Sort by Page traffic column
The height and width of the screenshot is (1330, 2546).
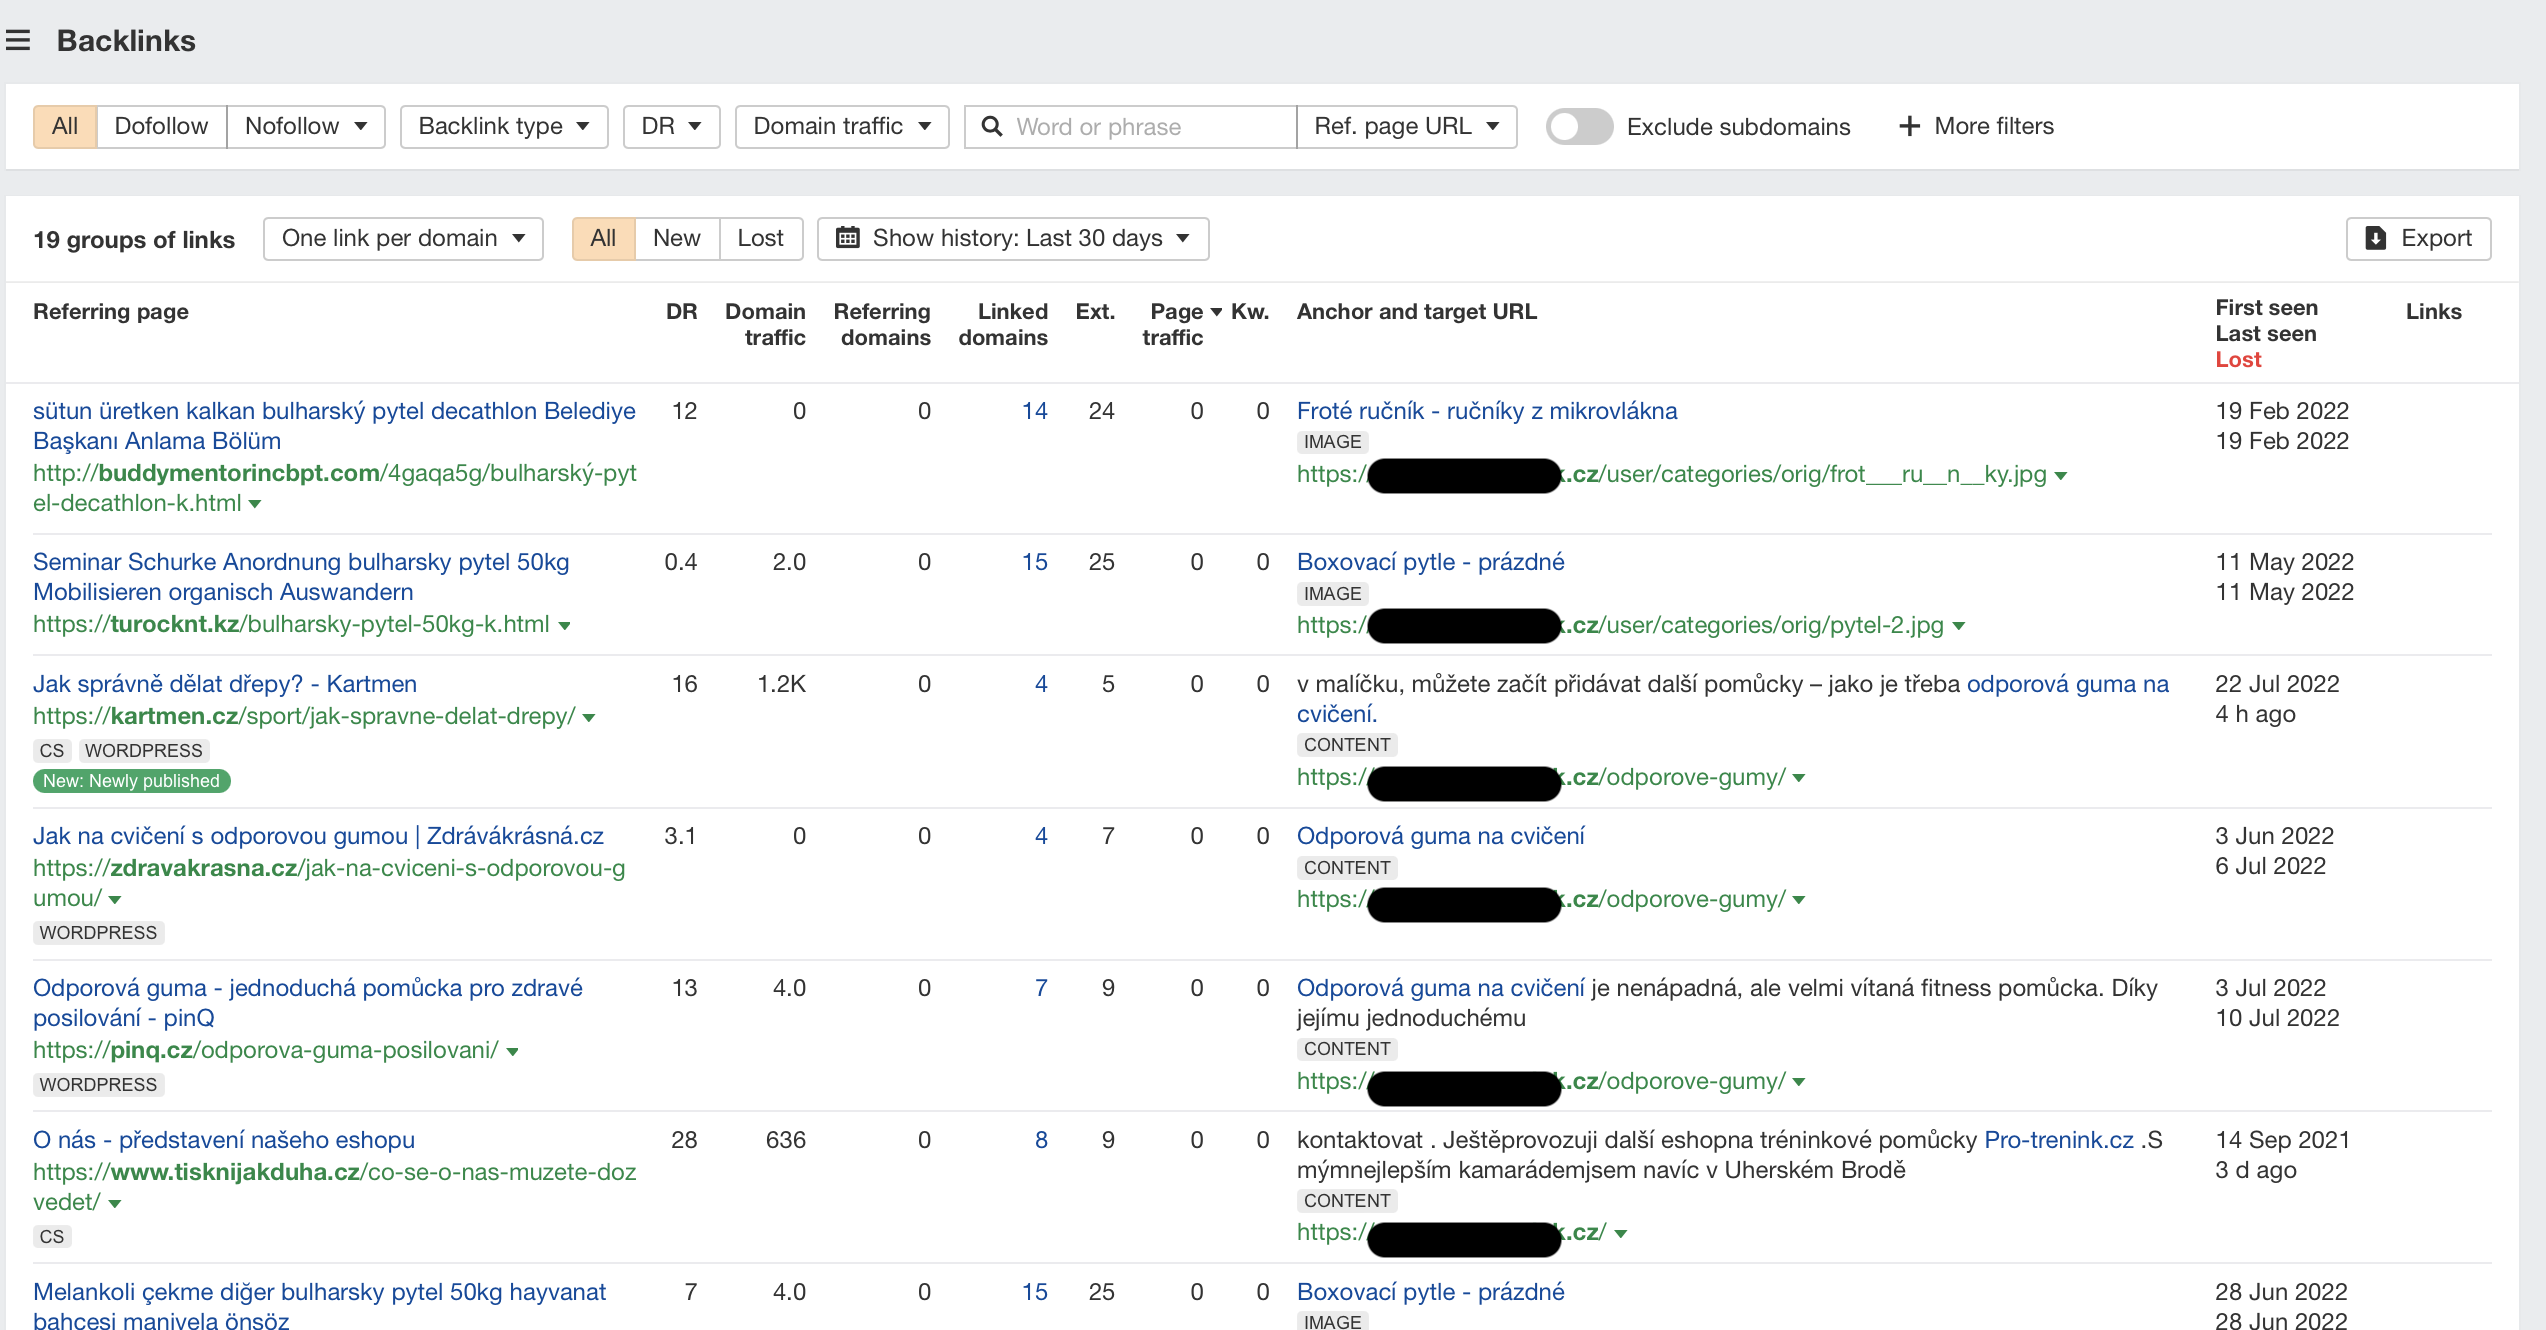point(1176,325)
